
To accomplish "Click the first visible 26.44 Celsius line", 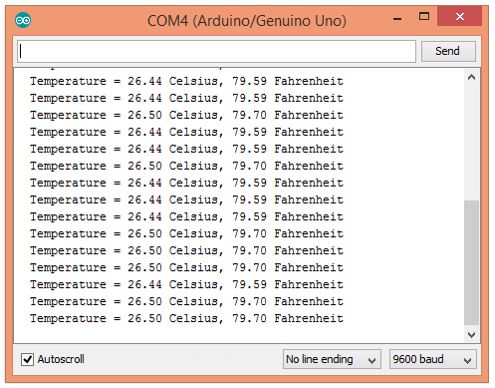I will (x=187, y=81).
